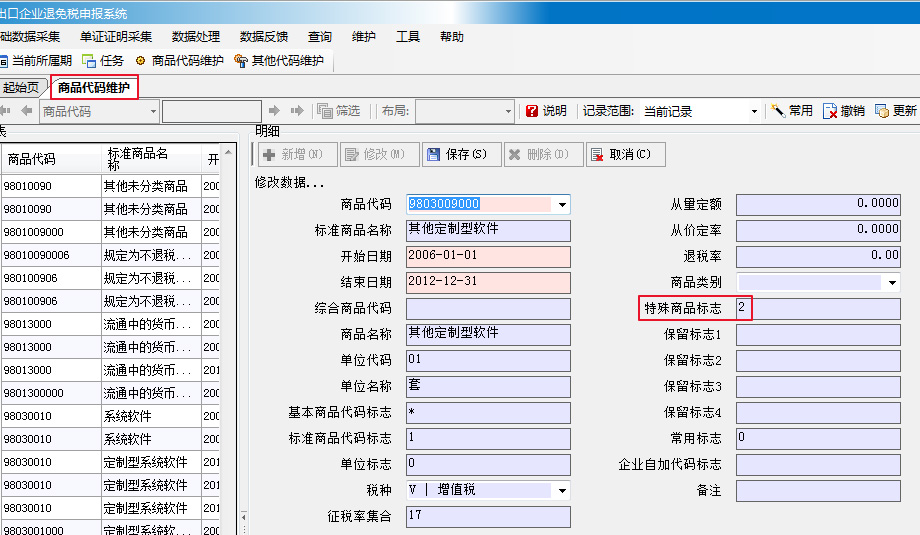This screenshot has width=920, height=535.
Task: Expand the 税种 增值税 dropdown
Action: click(562, 490)
